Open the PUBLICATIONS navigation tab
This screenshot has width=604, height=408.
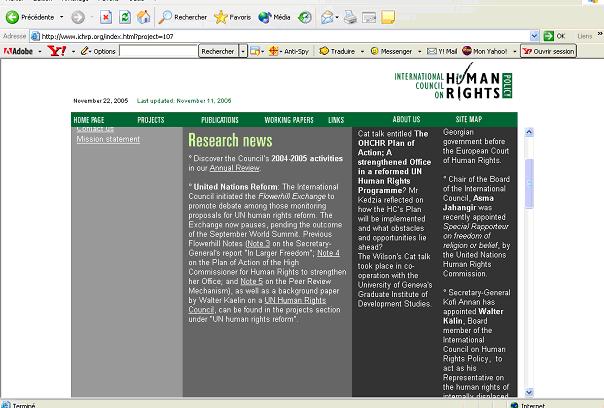tap(220, 120)
